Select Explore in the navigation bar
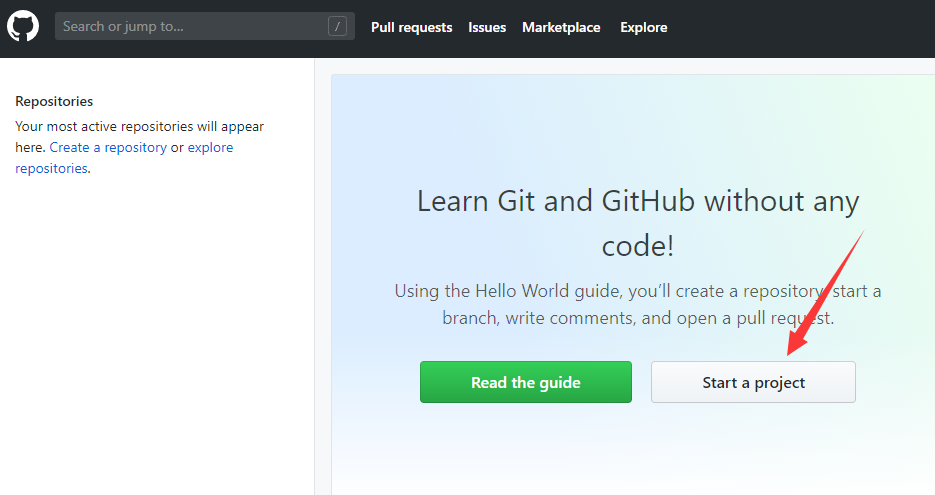 (643, 27)
